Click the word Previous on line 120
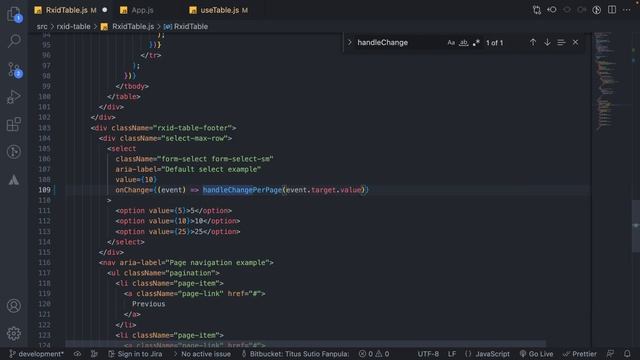Screen dimensions: 640x360 tap(149, 304)
